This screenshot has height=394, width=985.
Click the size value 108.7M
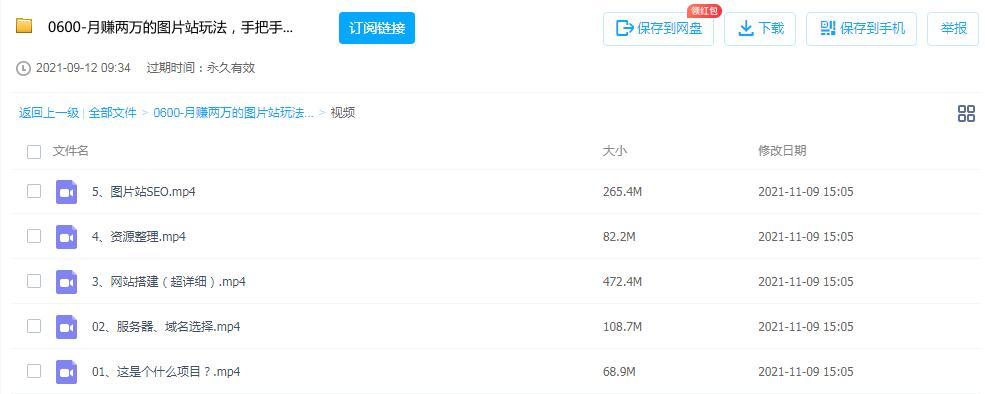(x=623, y=327)
